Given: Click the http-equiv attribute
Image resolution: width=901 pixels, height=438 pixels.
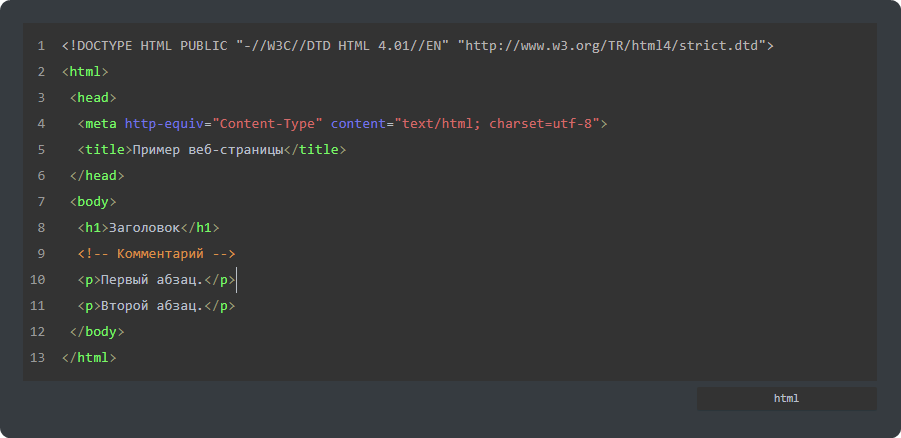Looking at the screenshot, I should click(x=164, y=124).
